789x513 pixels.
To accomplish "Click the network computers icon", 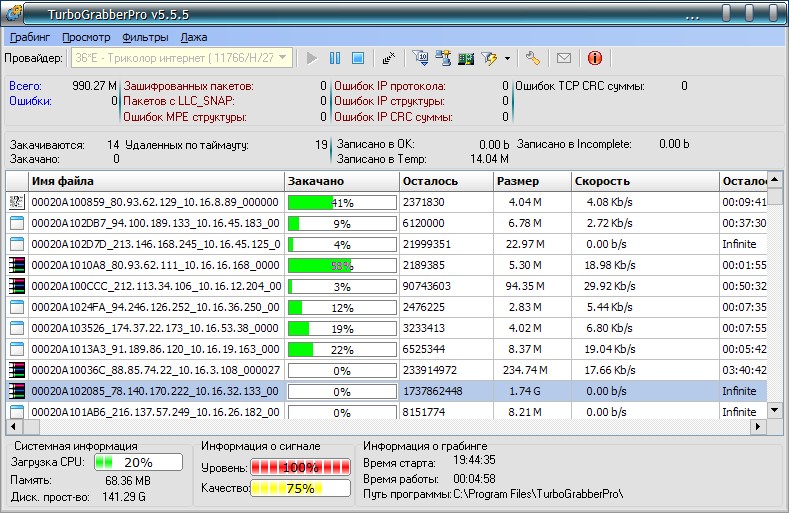I will tap(443, 58).
